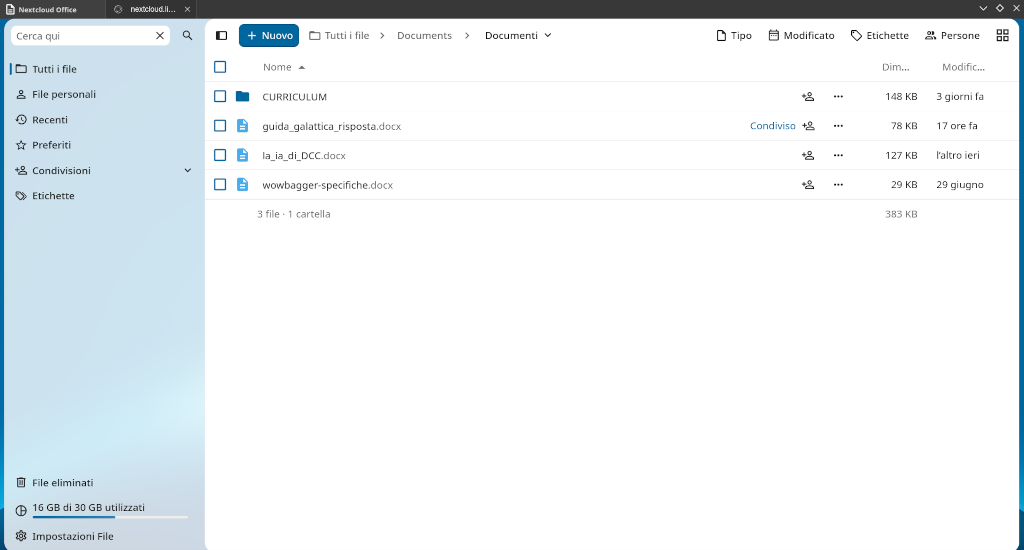The width and height of the screenshot is (1024, 550).
Task: Open share icon for guida_galattica_risposta.docx
Action: click(x=808, y=126)
